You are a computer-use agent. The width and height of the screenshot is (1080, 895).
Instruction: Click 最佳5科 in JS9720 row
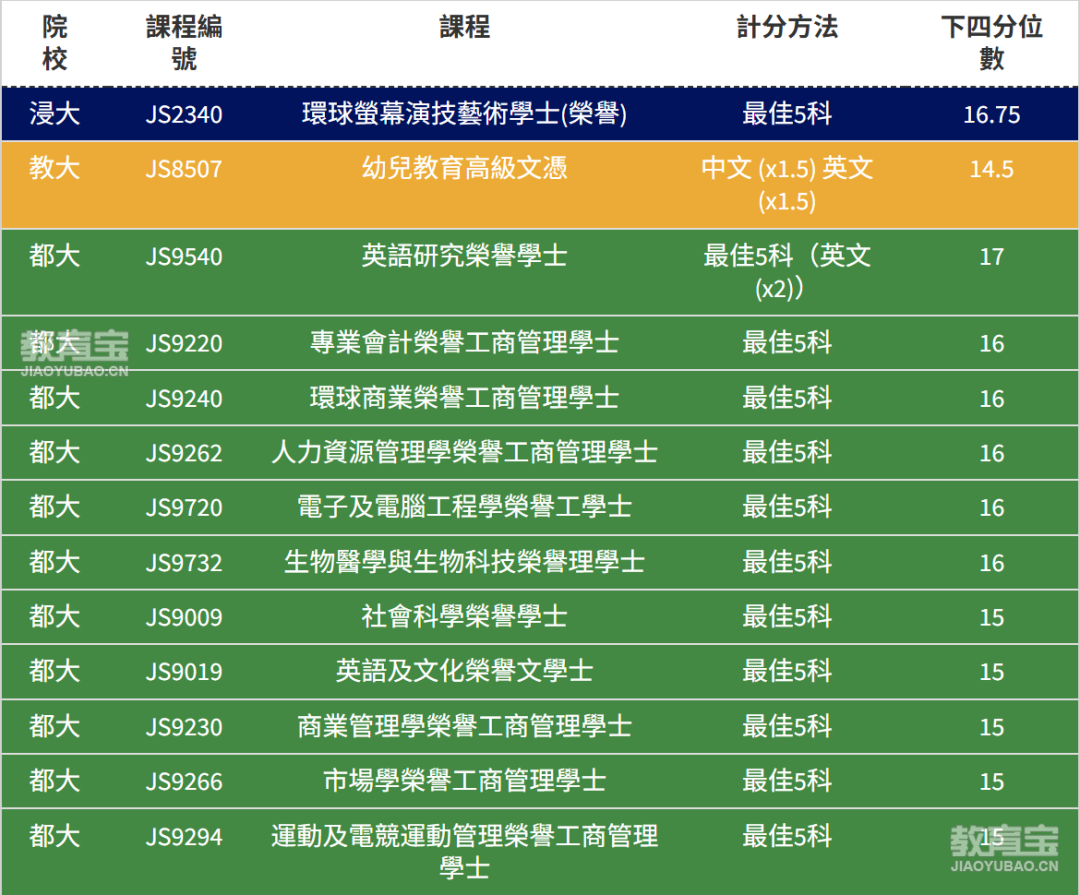point(787,507)
